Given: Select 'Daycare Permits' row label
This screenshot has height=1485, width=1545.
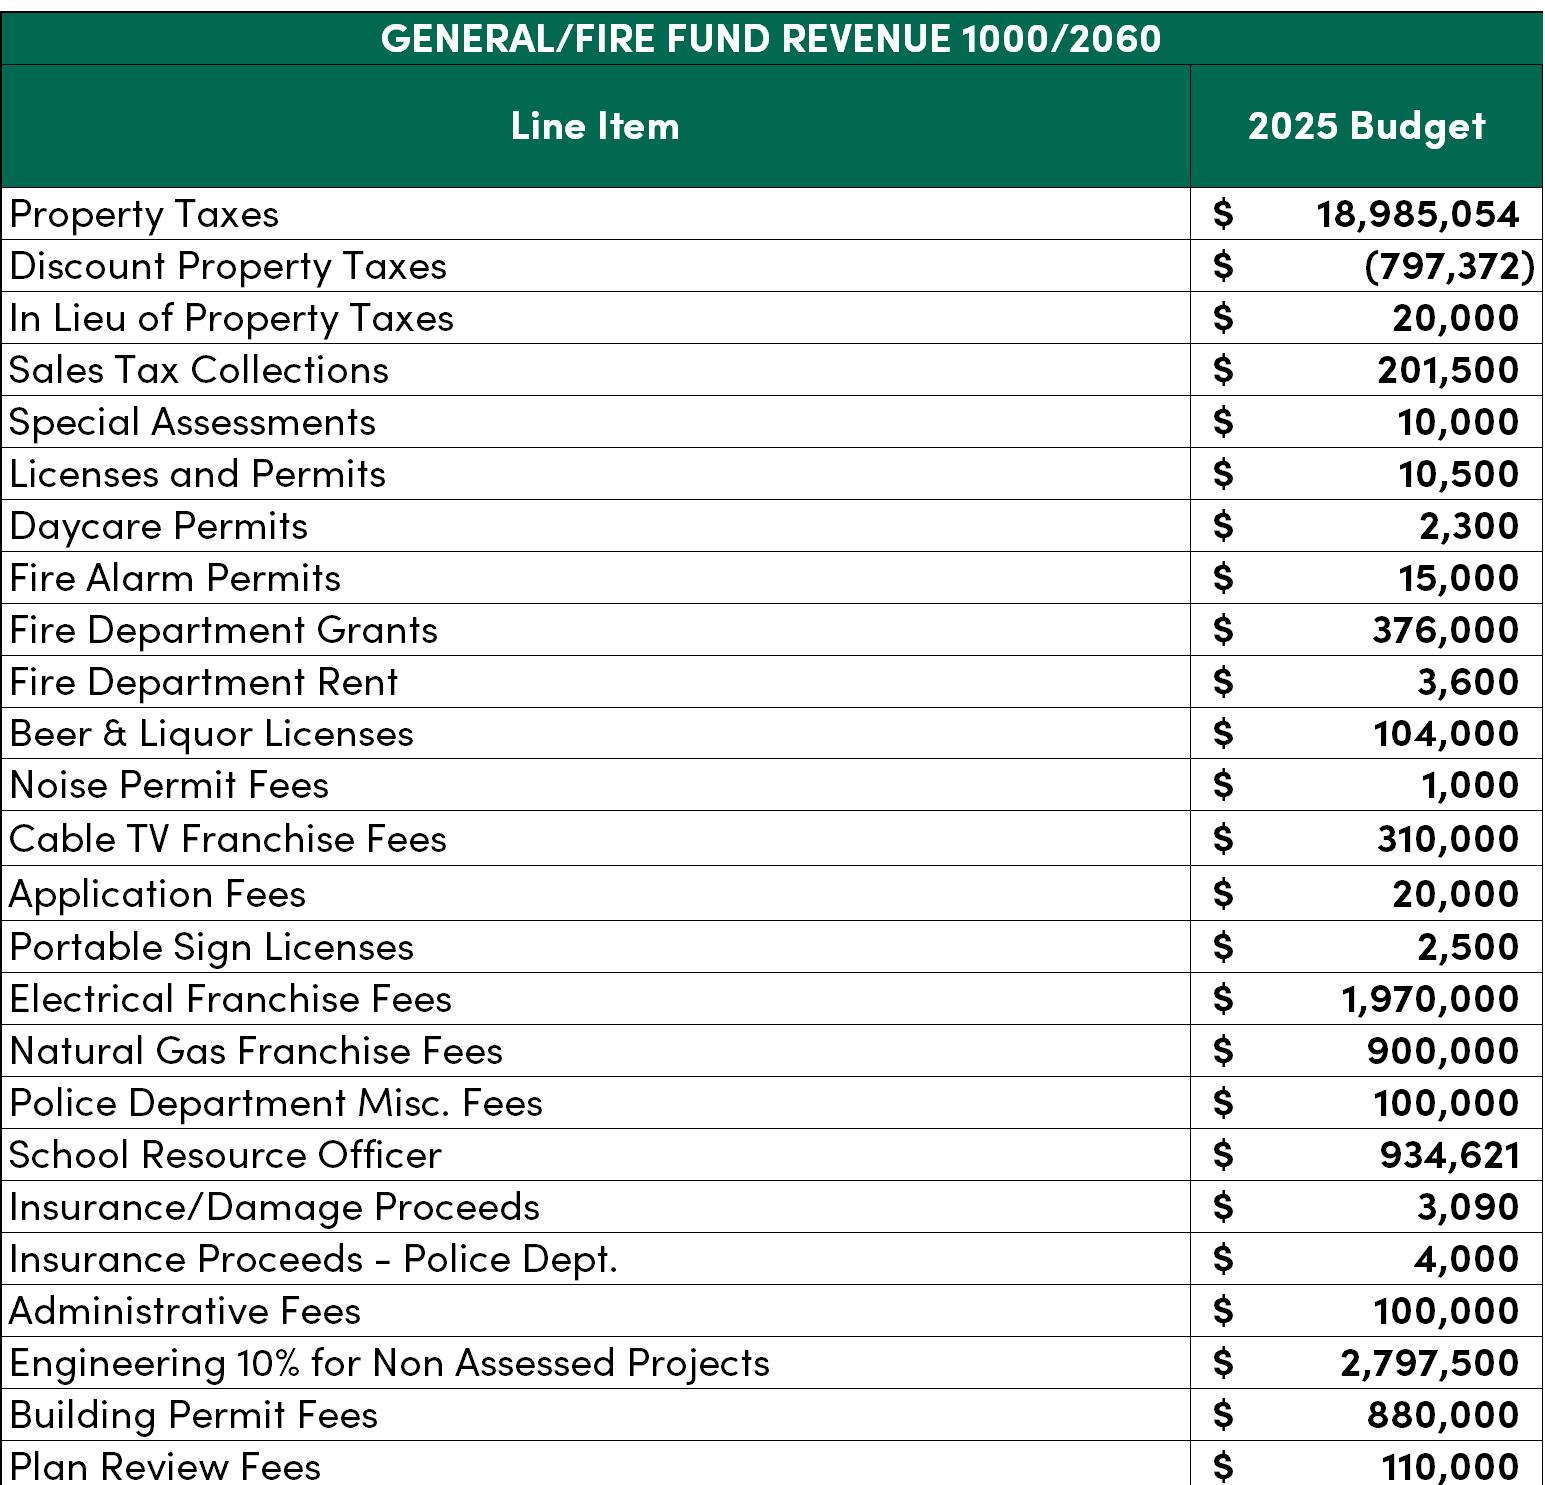Looking at the screenshot, I should point(159,527).
